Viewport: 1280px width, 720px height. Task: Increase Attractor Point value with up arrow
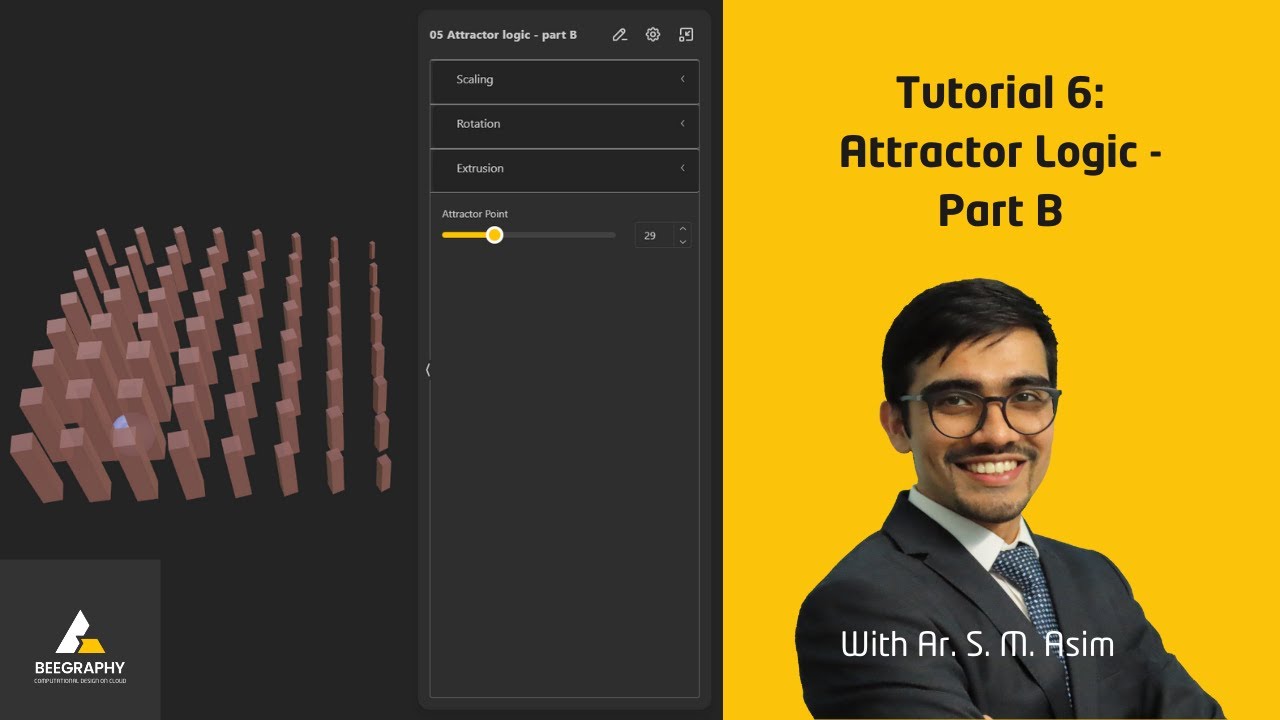coord(683,230)
